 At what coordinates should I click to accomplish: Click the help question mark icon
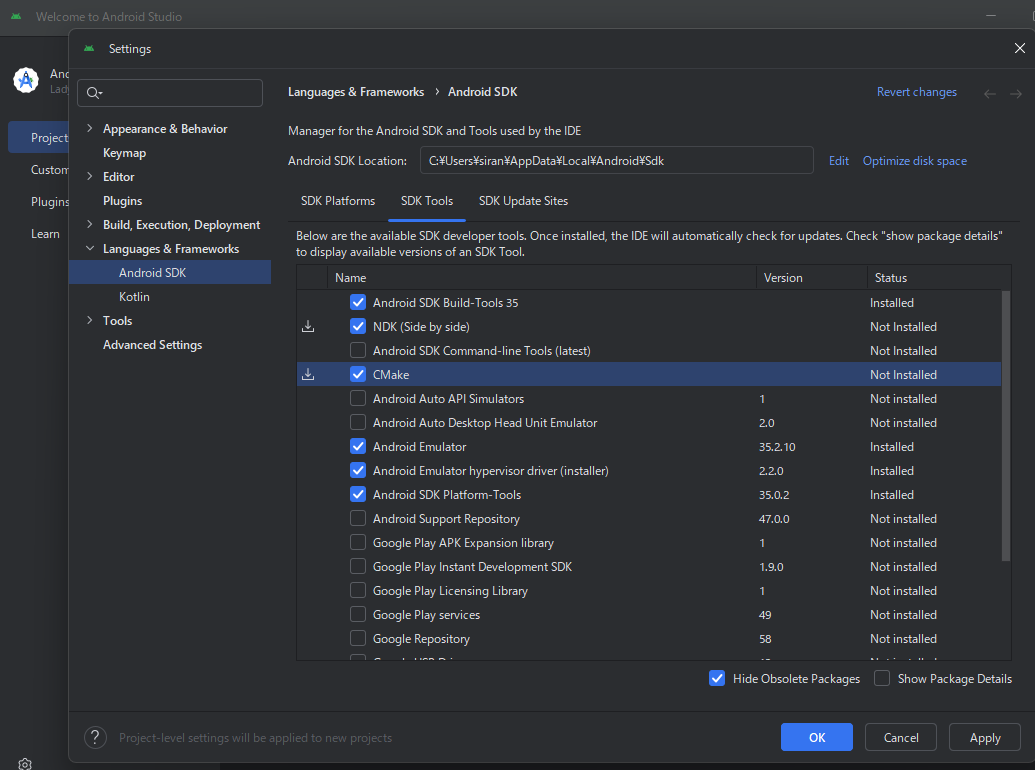click(95, 738)
